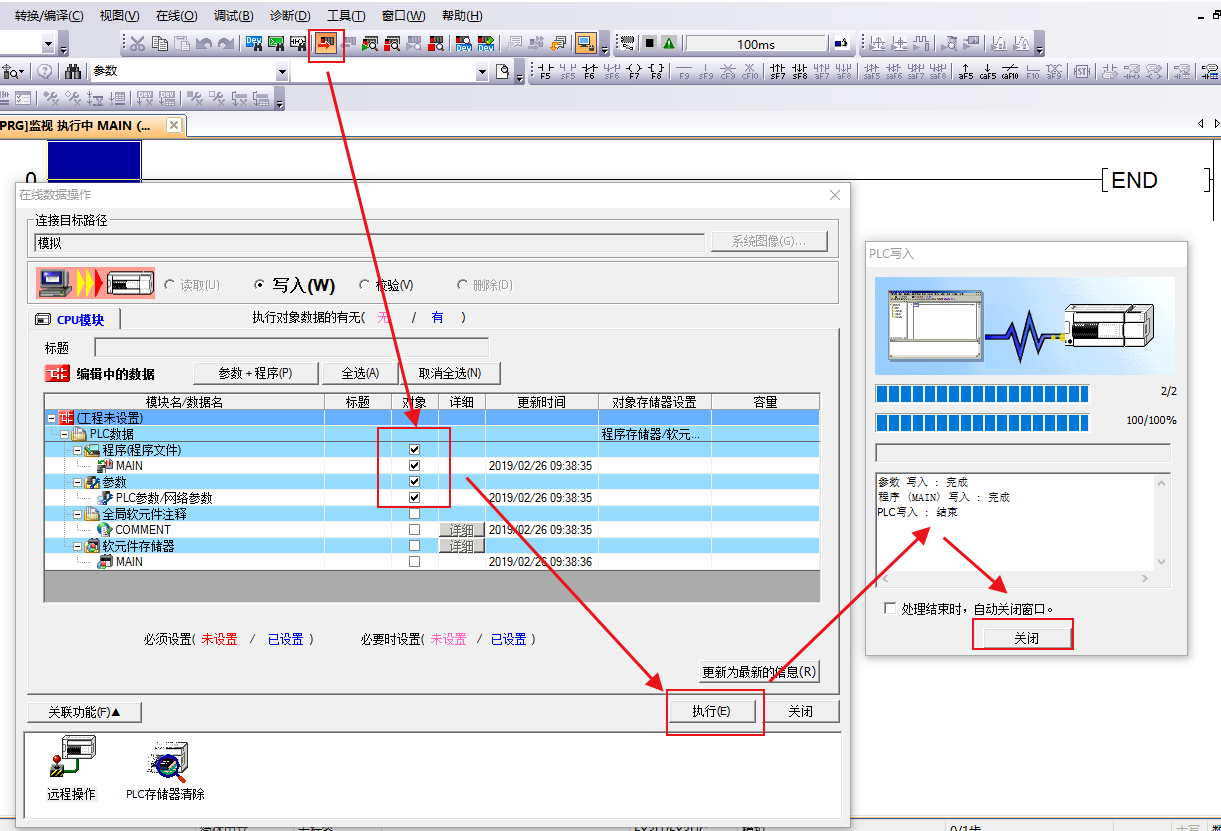Uncheck the 程序(程序文件) row checkbox
Viewport: 1221px width, 831px height.
[414, 450]
